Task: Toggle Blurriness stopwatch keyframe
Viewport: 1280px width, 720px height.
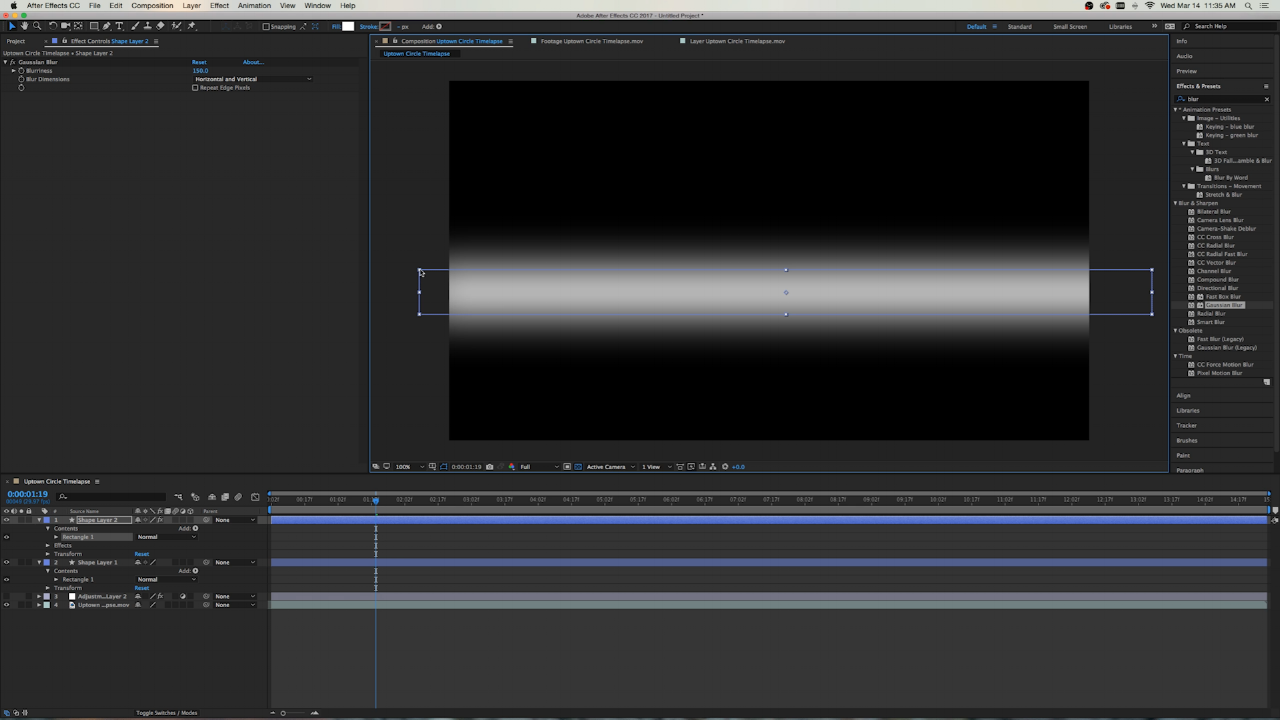Action: pos(21,71)
